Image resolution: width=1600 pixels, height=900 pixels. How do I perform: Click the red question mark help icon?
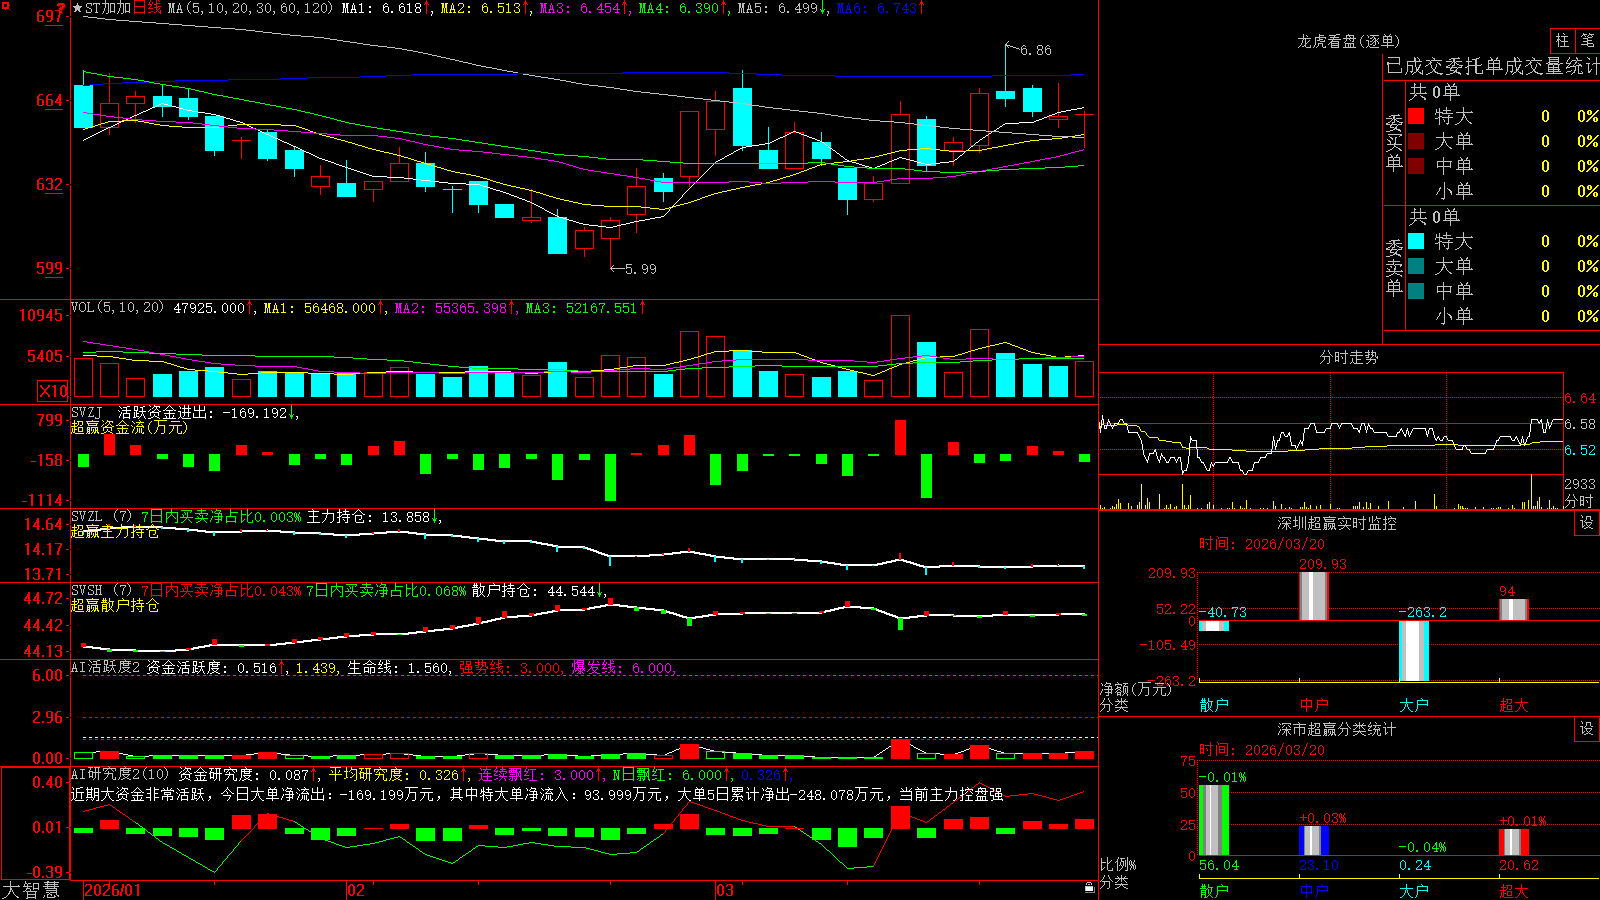(x=62, y=8)
